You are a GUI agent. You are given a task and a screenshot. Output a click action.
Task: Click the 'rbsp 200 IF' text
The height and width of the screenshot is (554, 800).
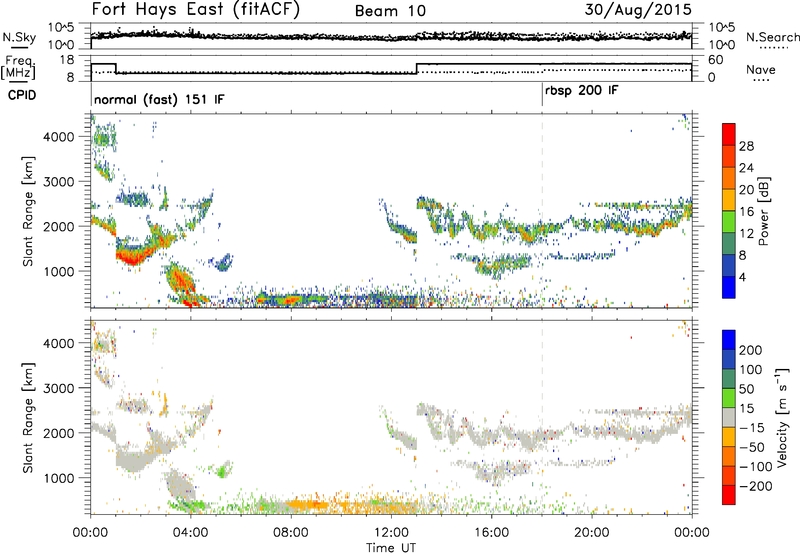click(x=582, y=91)
